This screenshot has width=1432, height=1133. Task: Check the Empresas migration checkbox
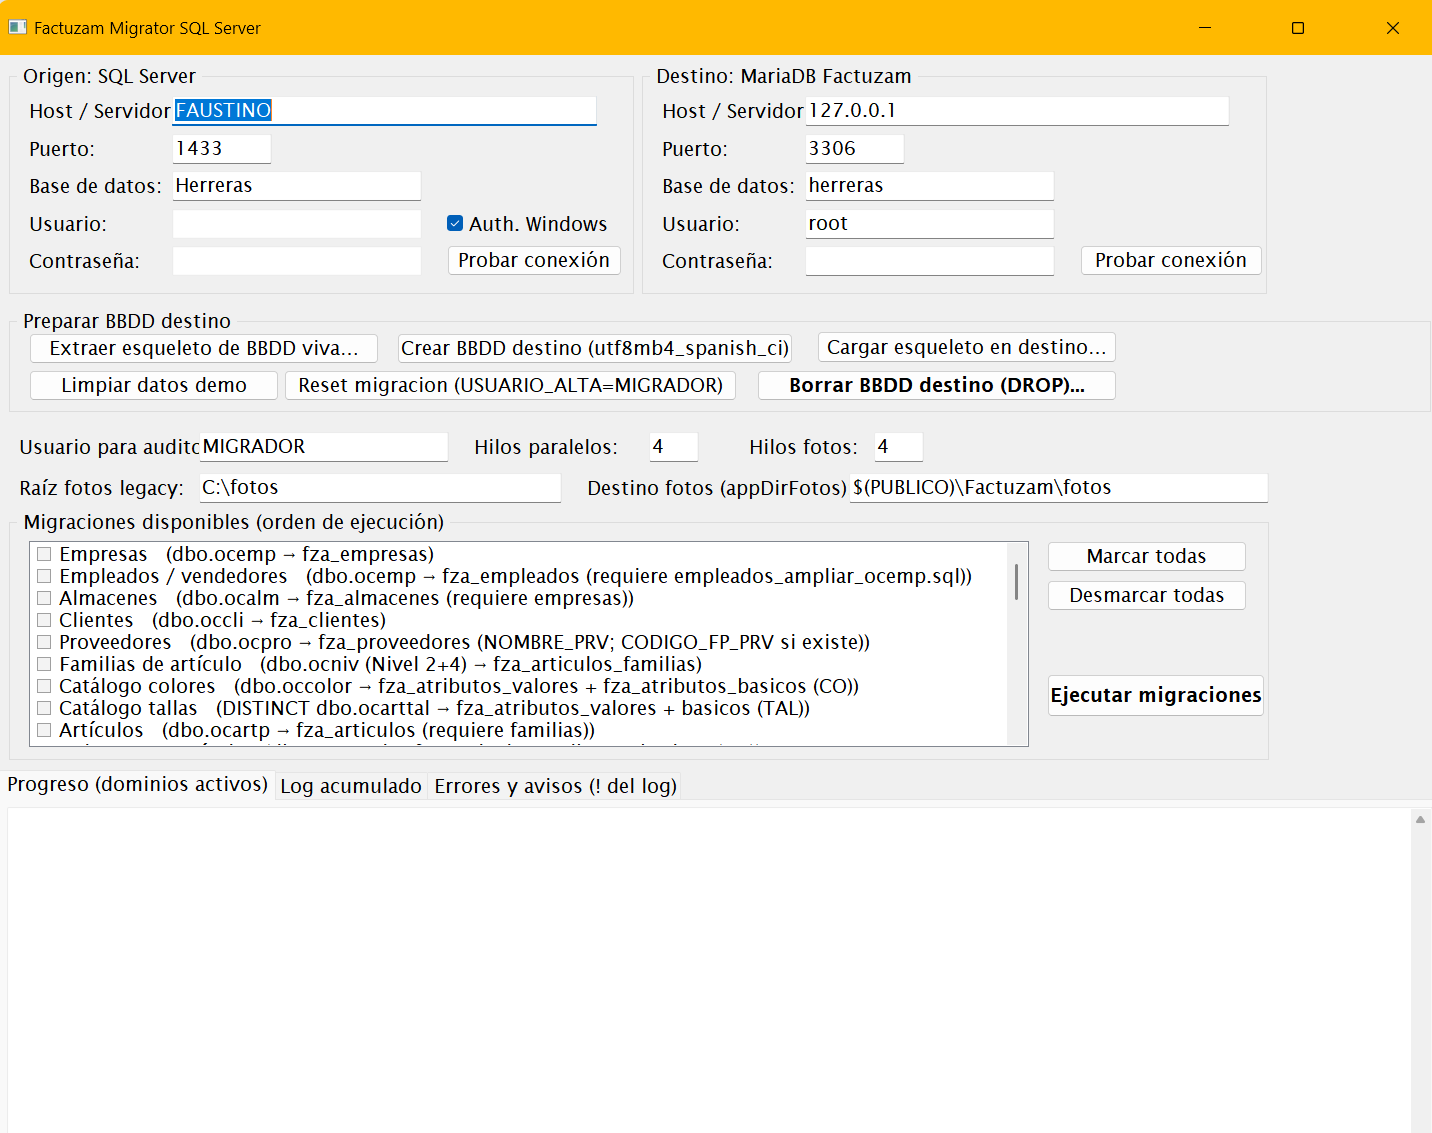[x=44, y=554]
